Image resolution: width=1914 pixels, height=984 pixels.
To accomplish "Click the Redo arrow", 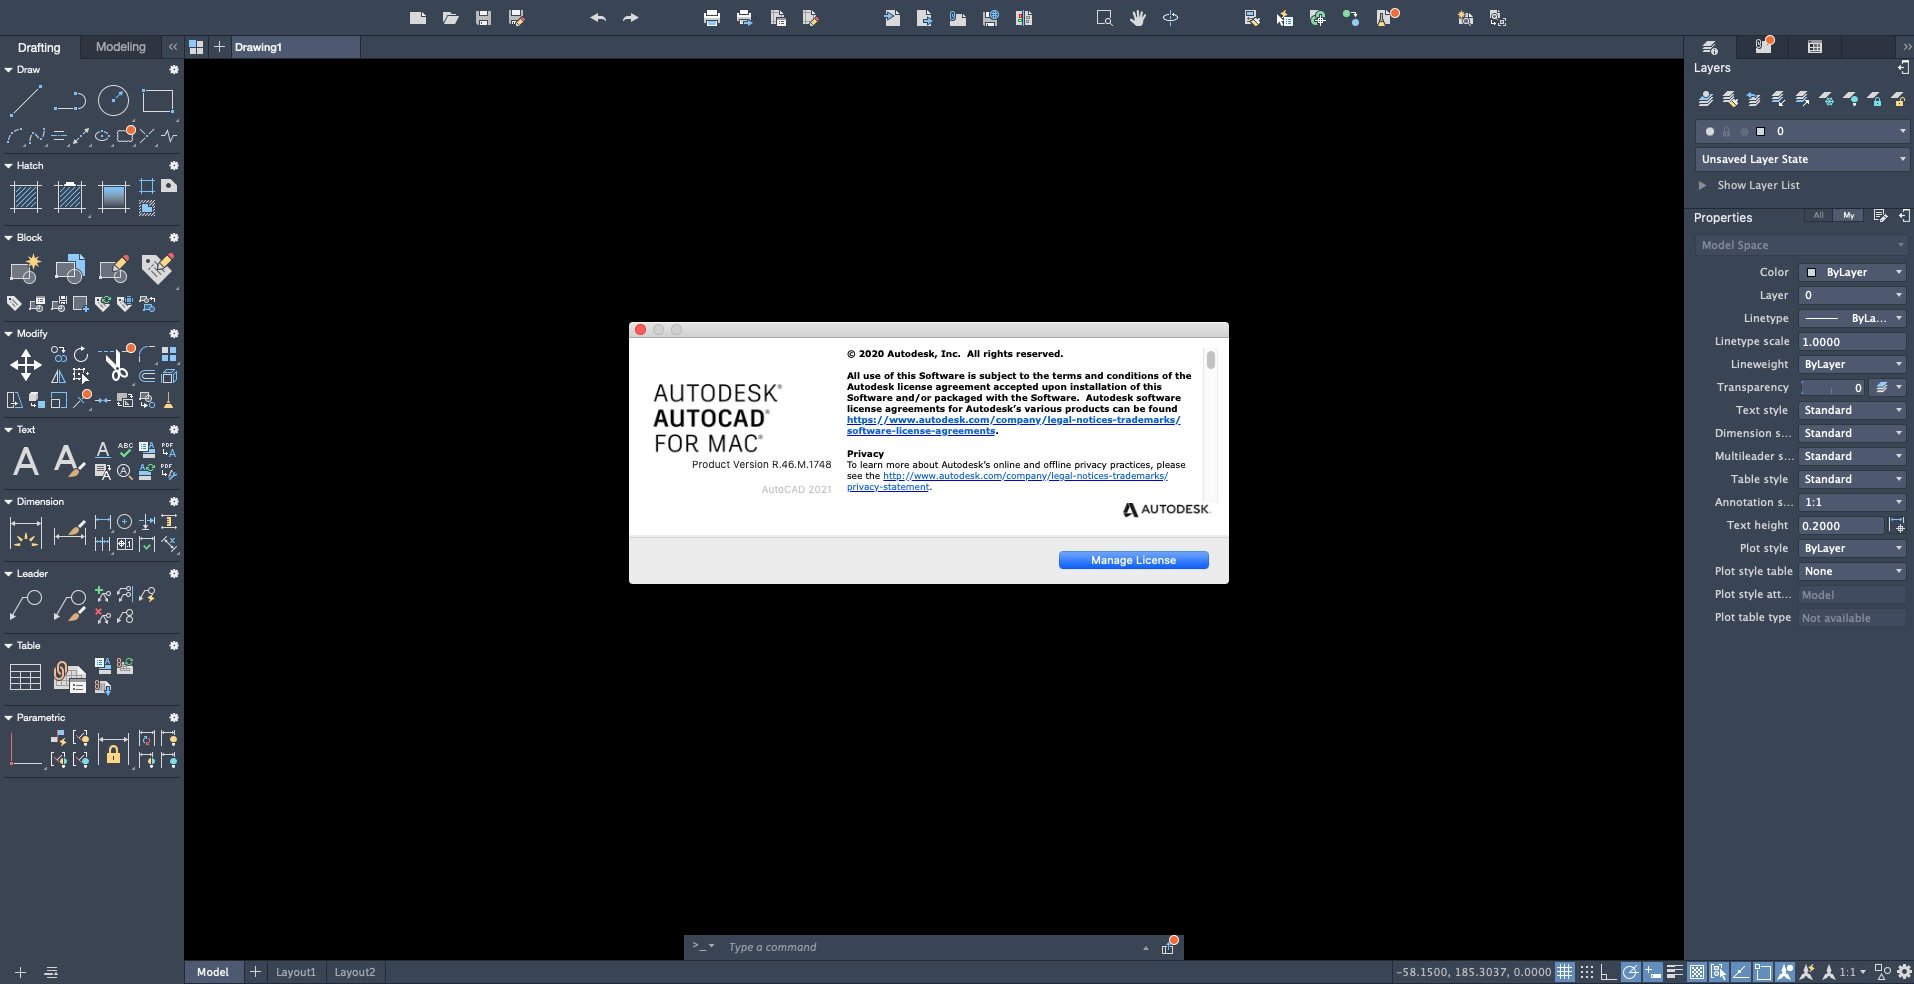I will 630,18.
